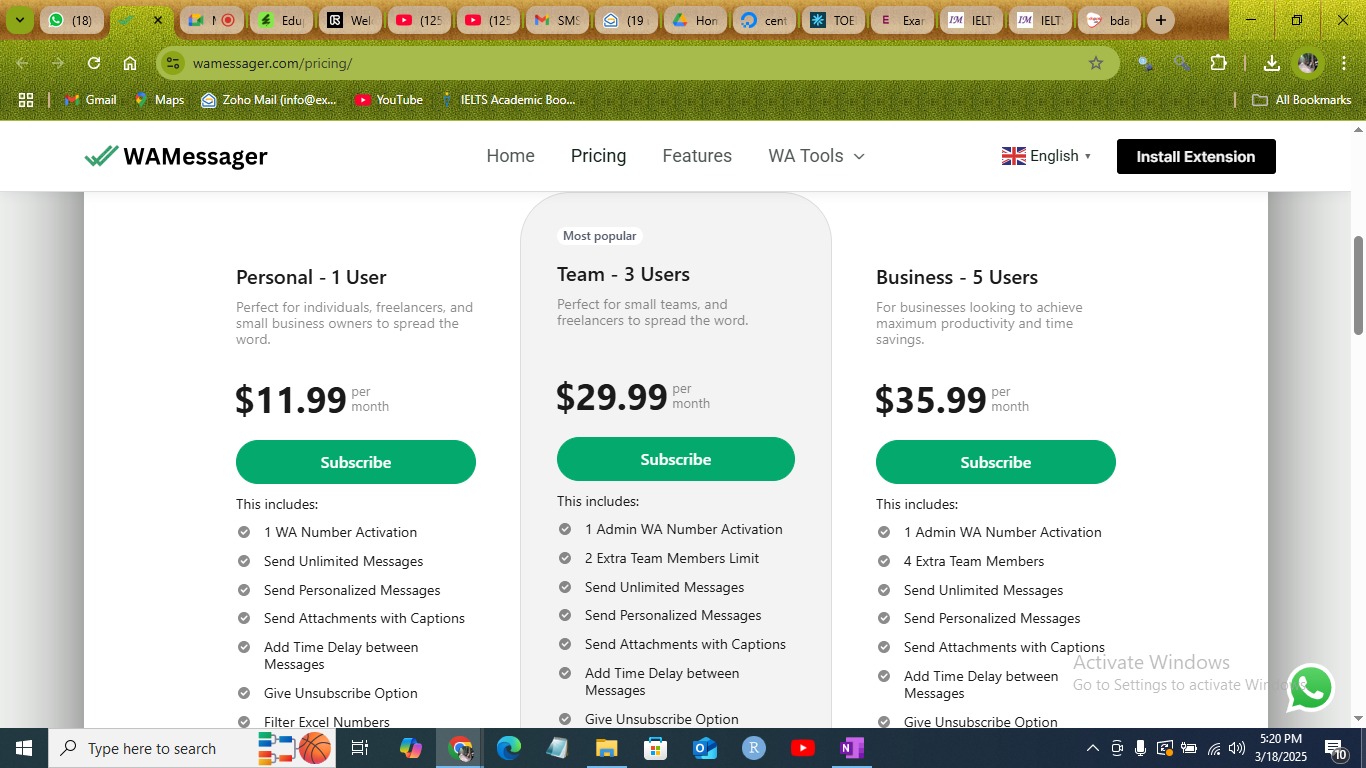
Task: Reload the page with the refresh icon
Action: point(94,63)
